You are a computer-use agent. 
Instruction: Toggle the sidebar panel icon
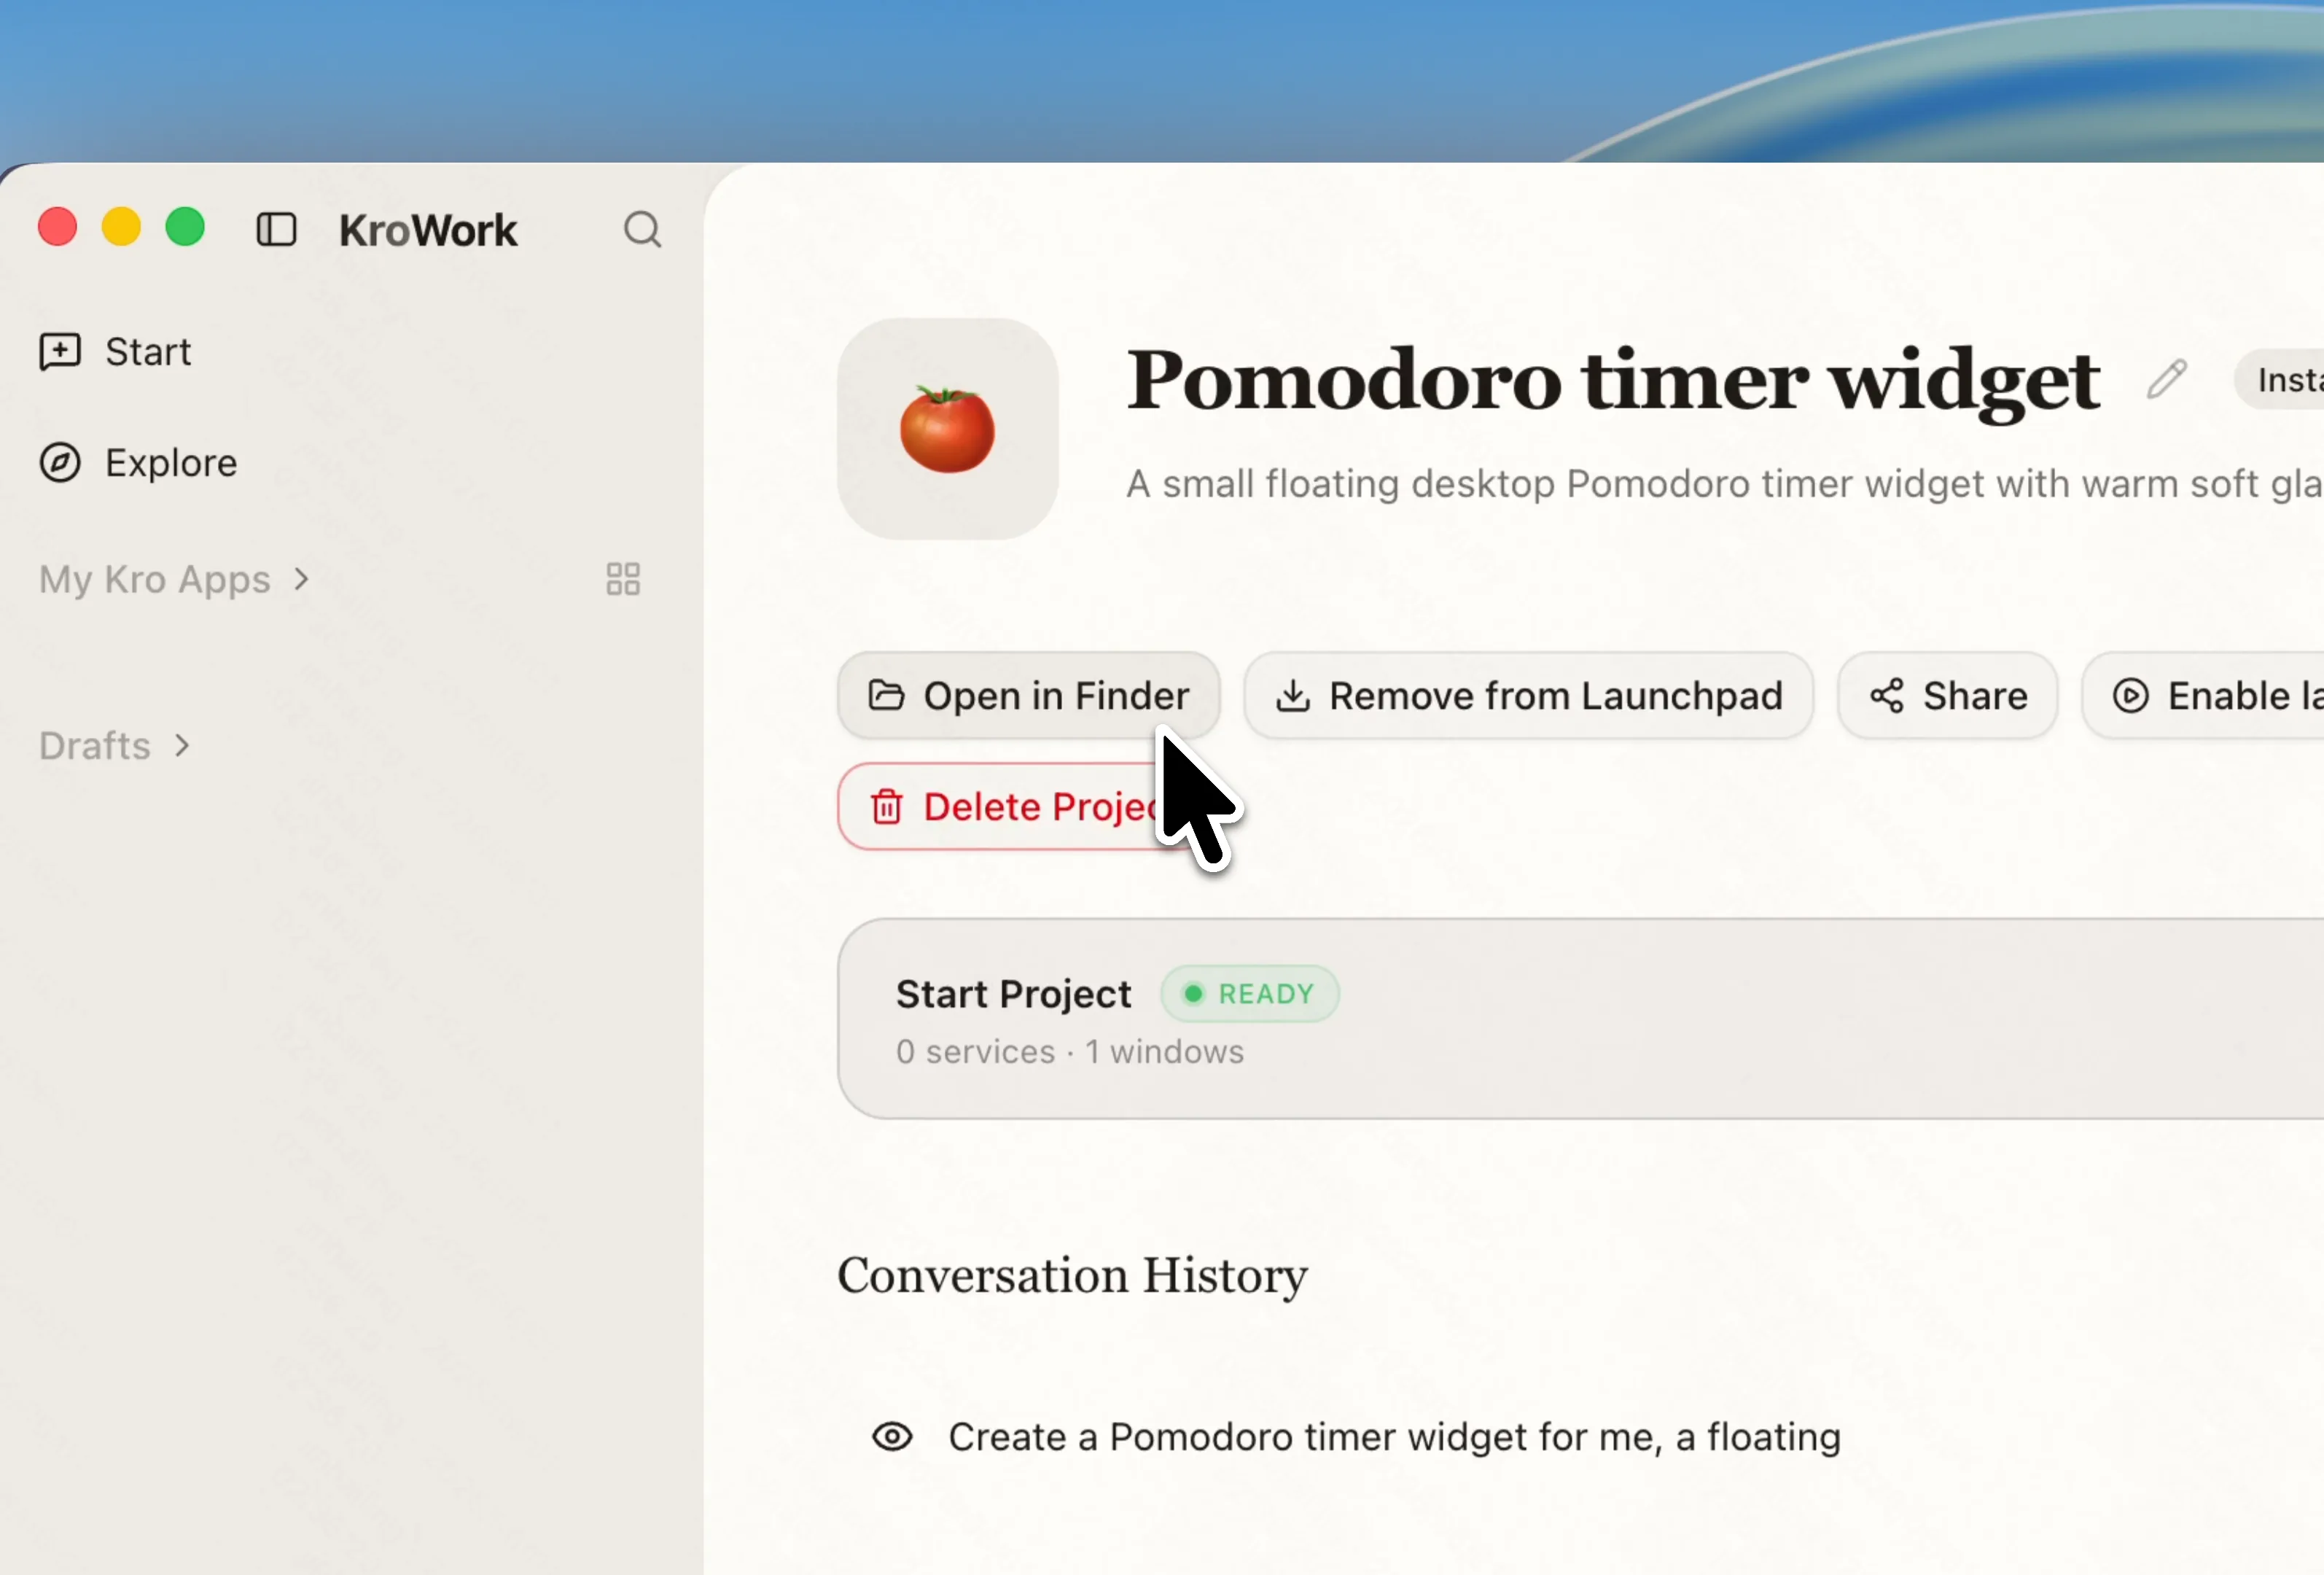click(276, 229)
